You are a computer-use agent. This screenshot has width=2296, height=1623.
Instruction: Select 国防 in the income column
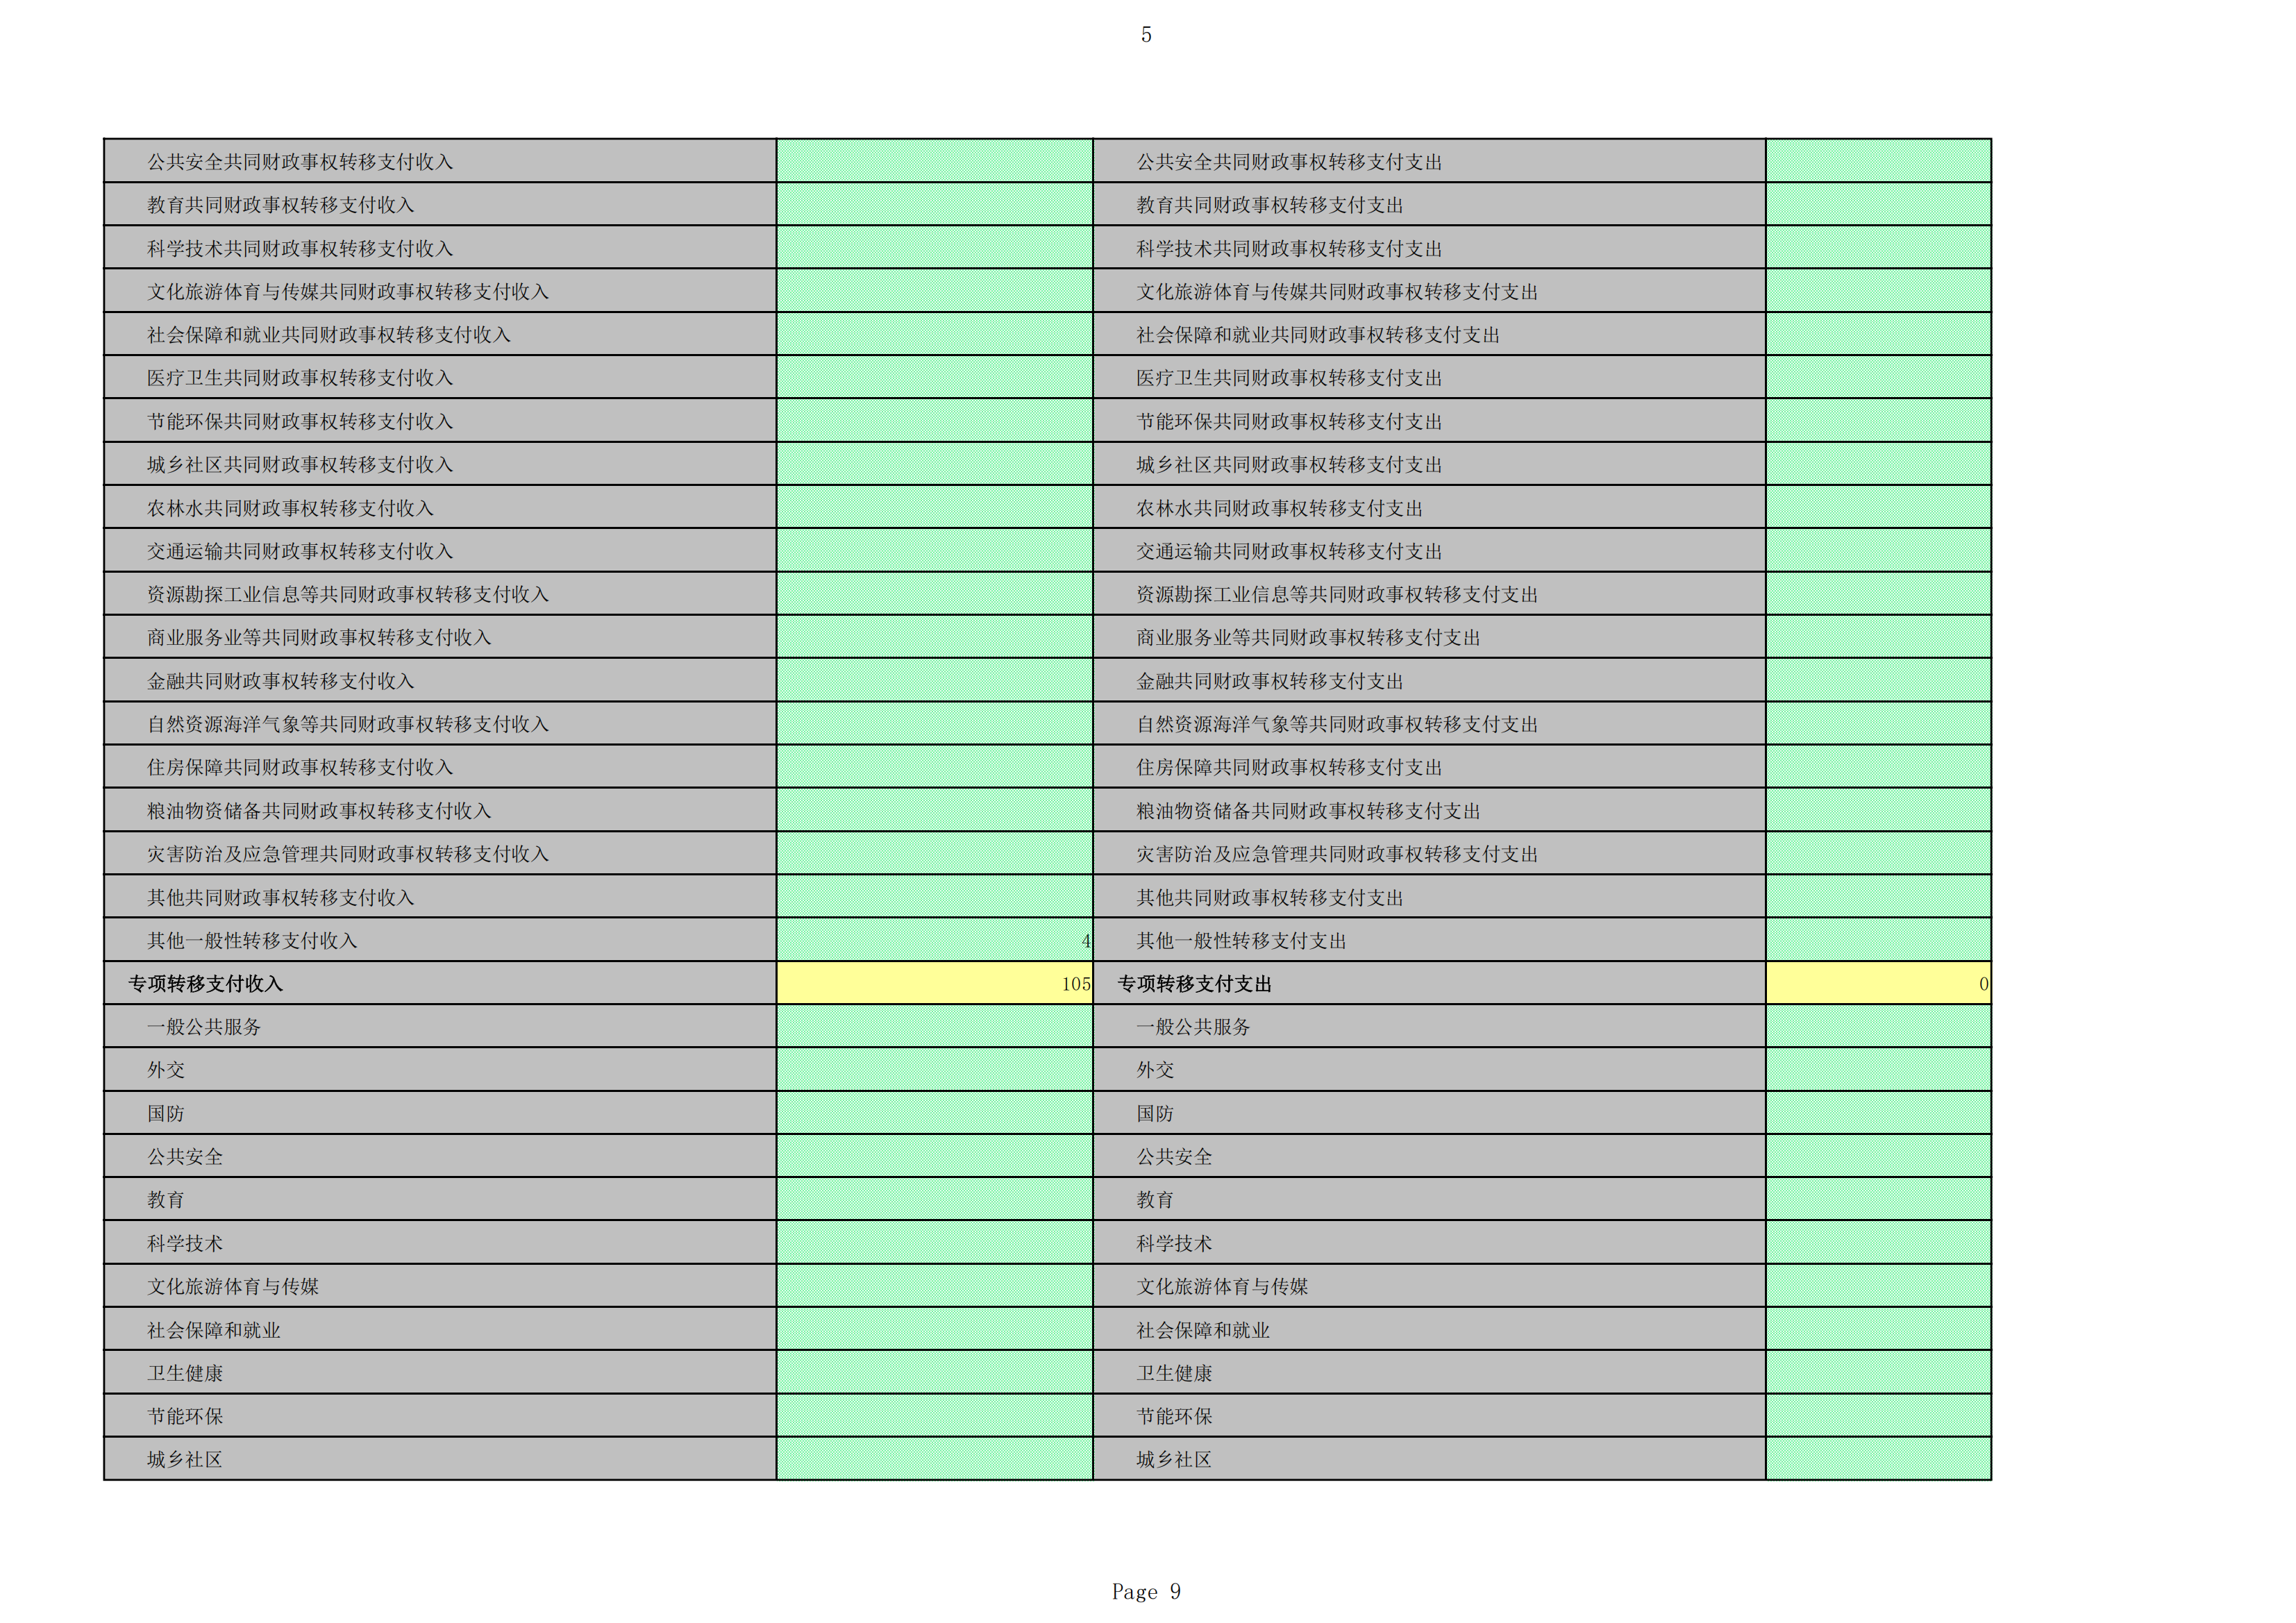click(166, 1115)
